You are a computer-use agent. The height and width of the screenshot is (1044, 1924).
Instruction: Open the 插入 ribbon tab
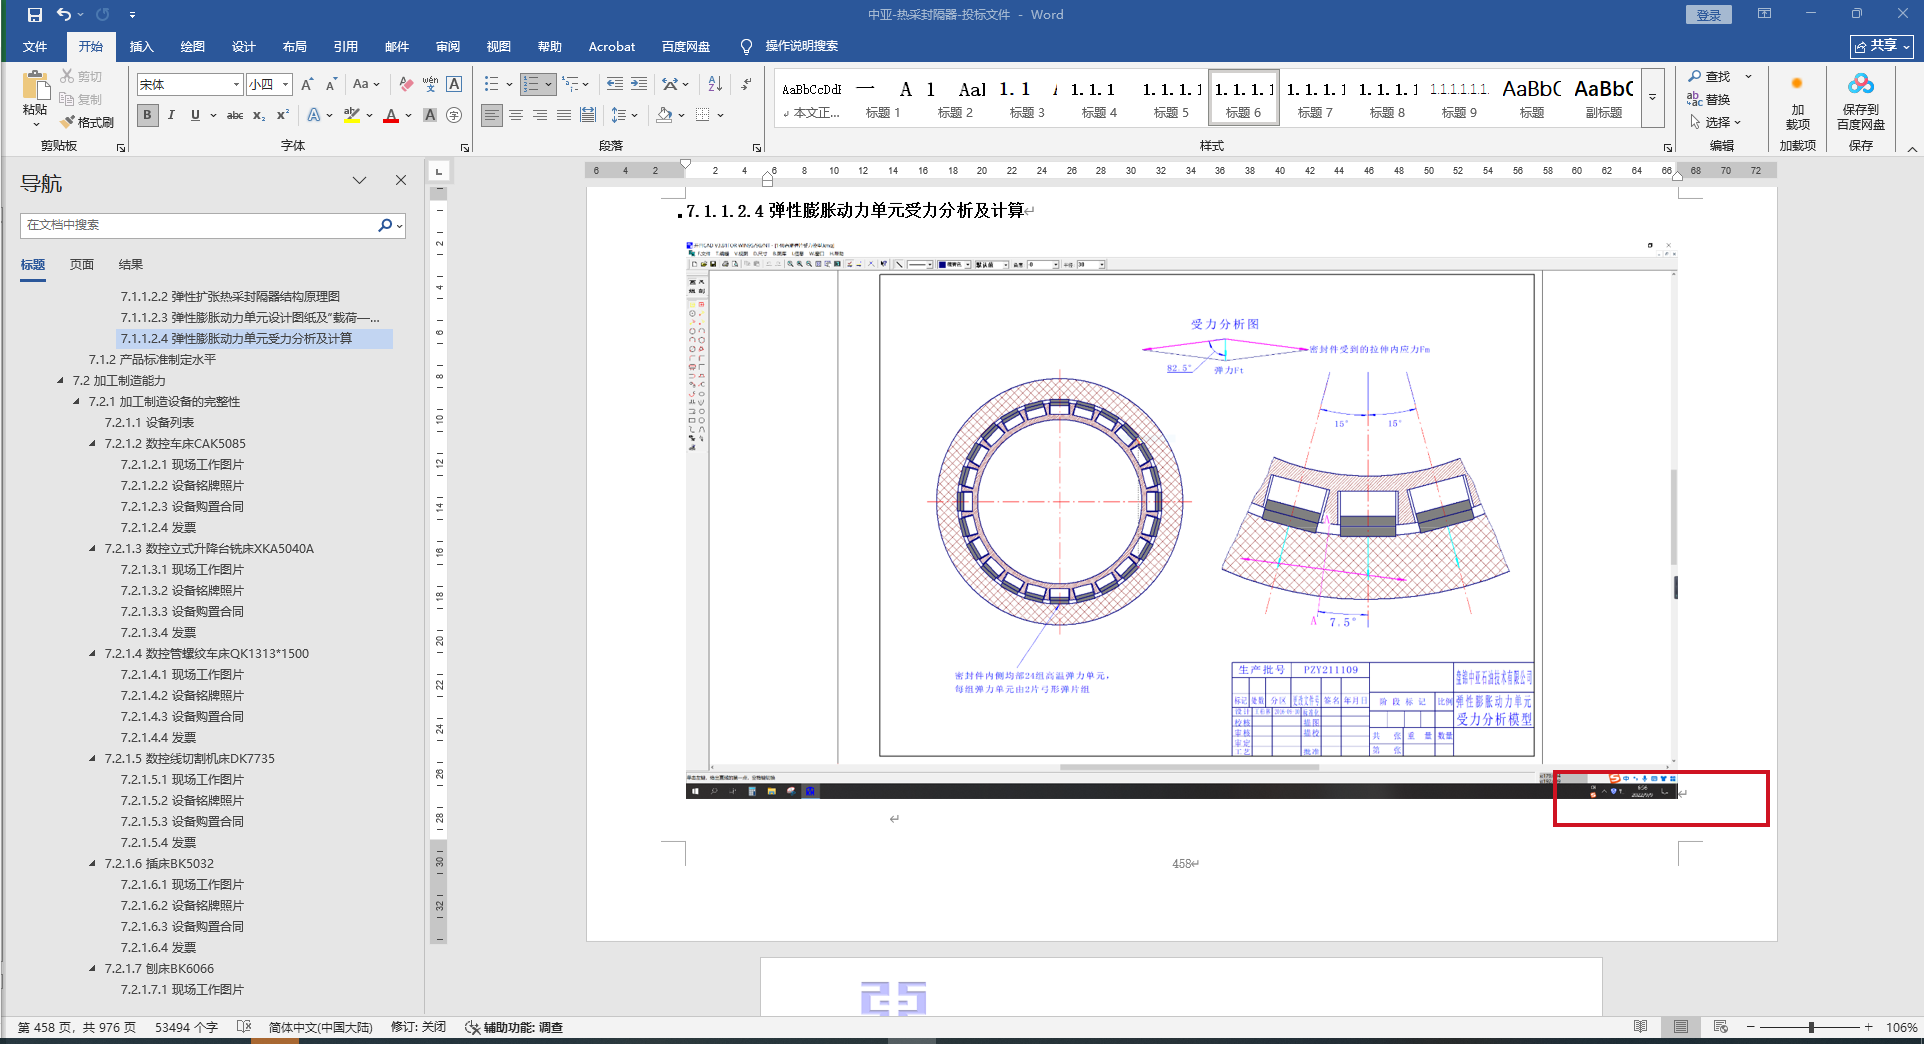pos(141,46)
